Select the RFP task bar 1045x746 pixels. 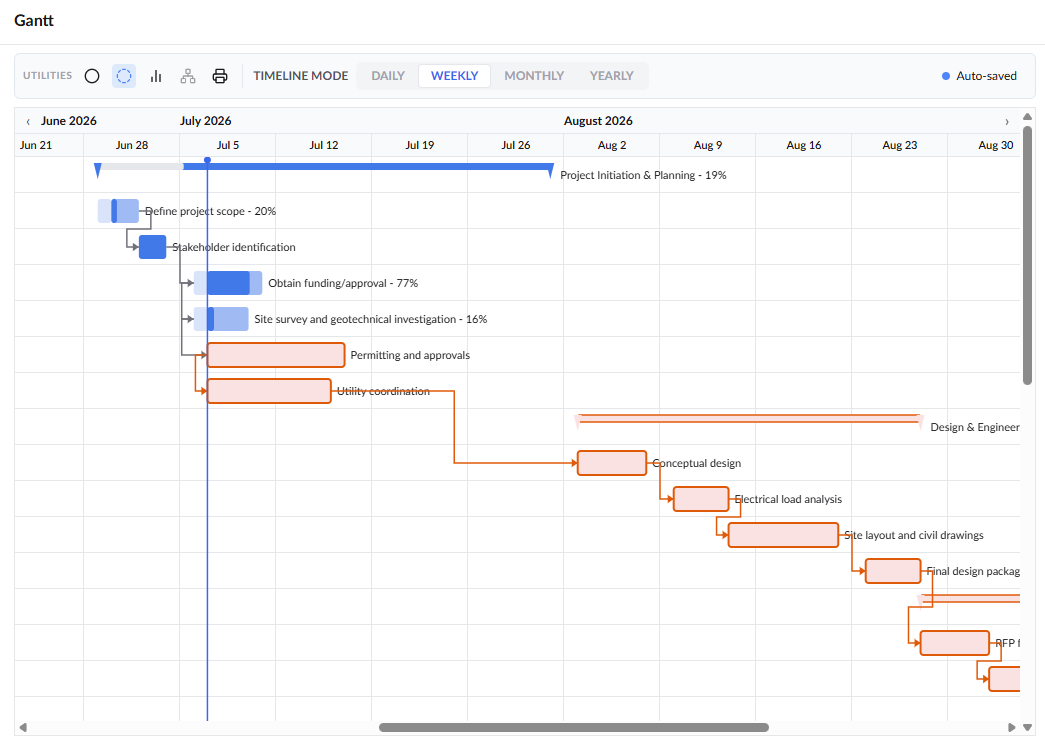[954, 643]
